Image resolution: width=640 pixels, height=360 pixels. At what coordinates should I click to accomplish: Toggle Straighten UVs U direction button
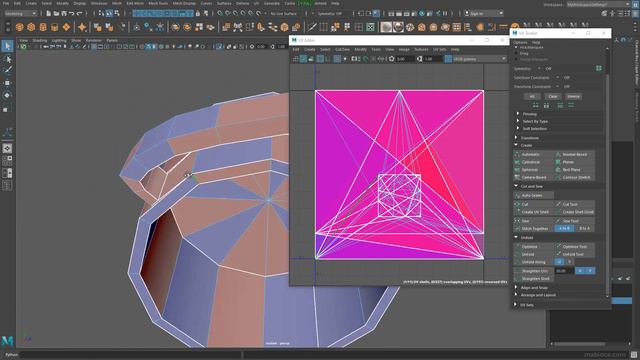coord(580,271)
